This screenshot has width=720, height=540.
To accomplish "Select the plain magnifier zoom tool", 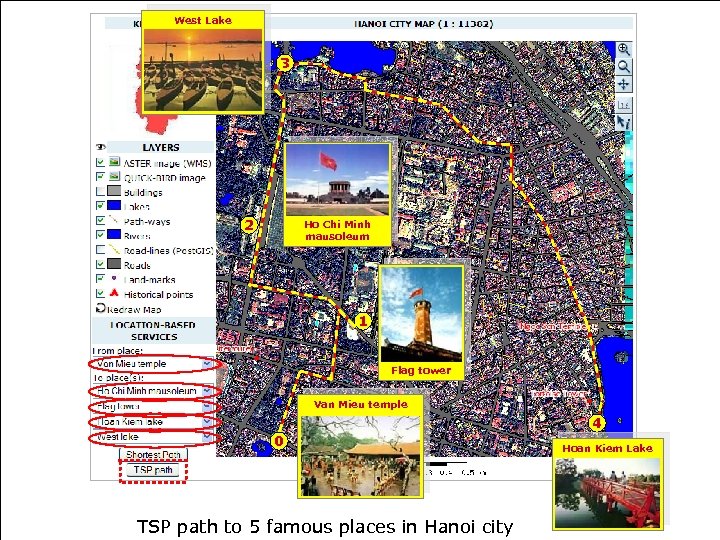I will 623,67.
